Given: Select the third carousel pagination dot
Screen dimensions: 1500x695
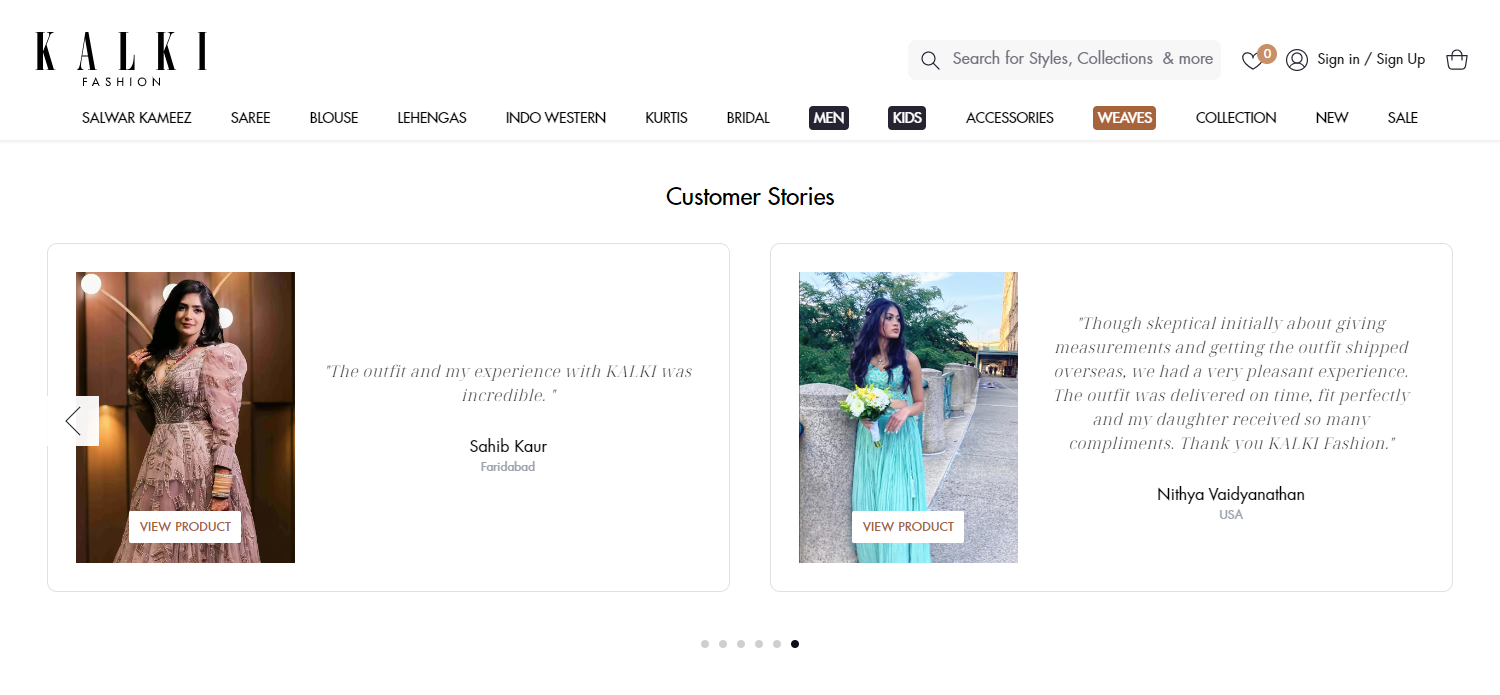Looking at the screenshot, I should click(741, 644).
